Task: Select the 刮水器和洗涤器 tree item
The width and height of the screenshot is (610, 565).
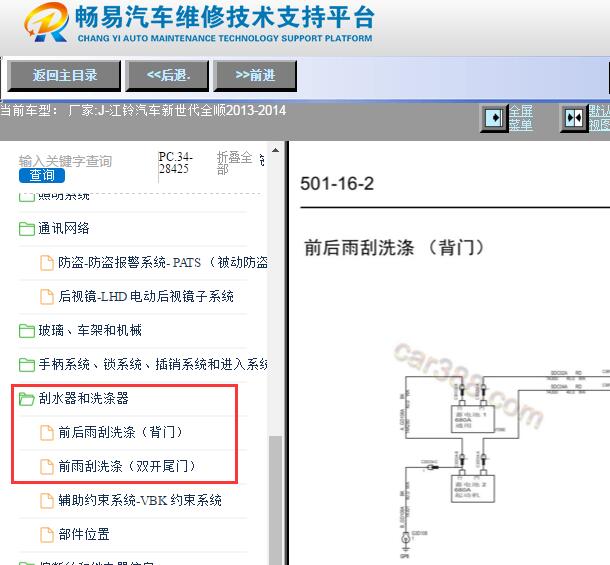Action: [x=83, y=398]
